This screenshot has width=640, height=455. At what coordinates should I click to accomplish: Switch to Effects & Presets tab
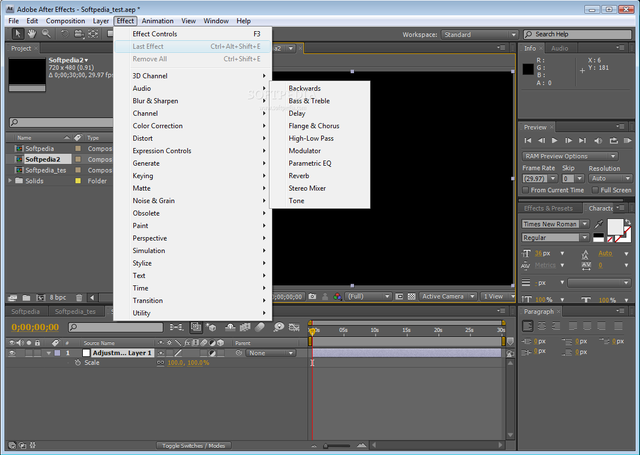[548, 209]
